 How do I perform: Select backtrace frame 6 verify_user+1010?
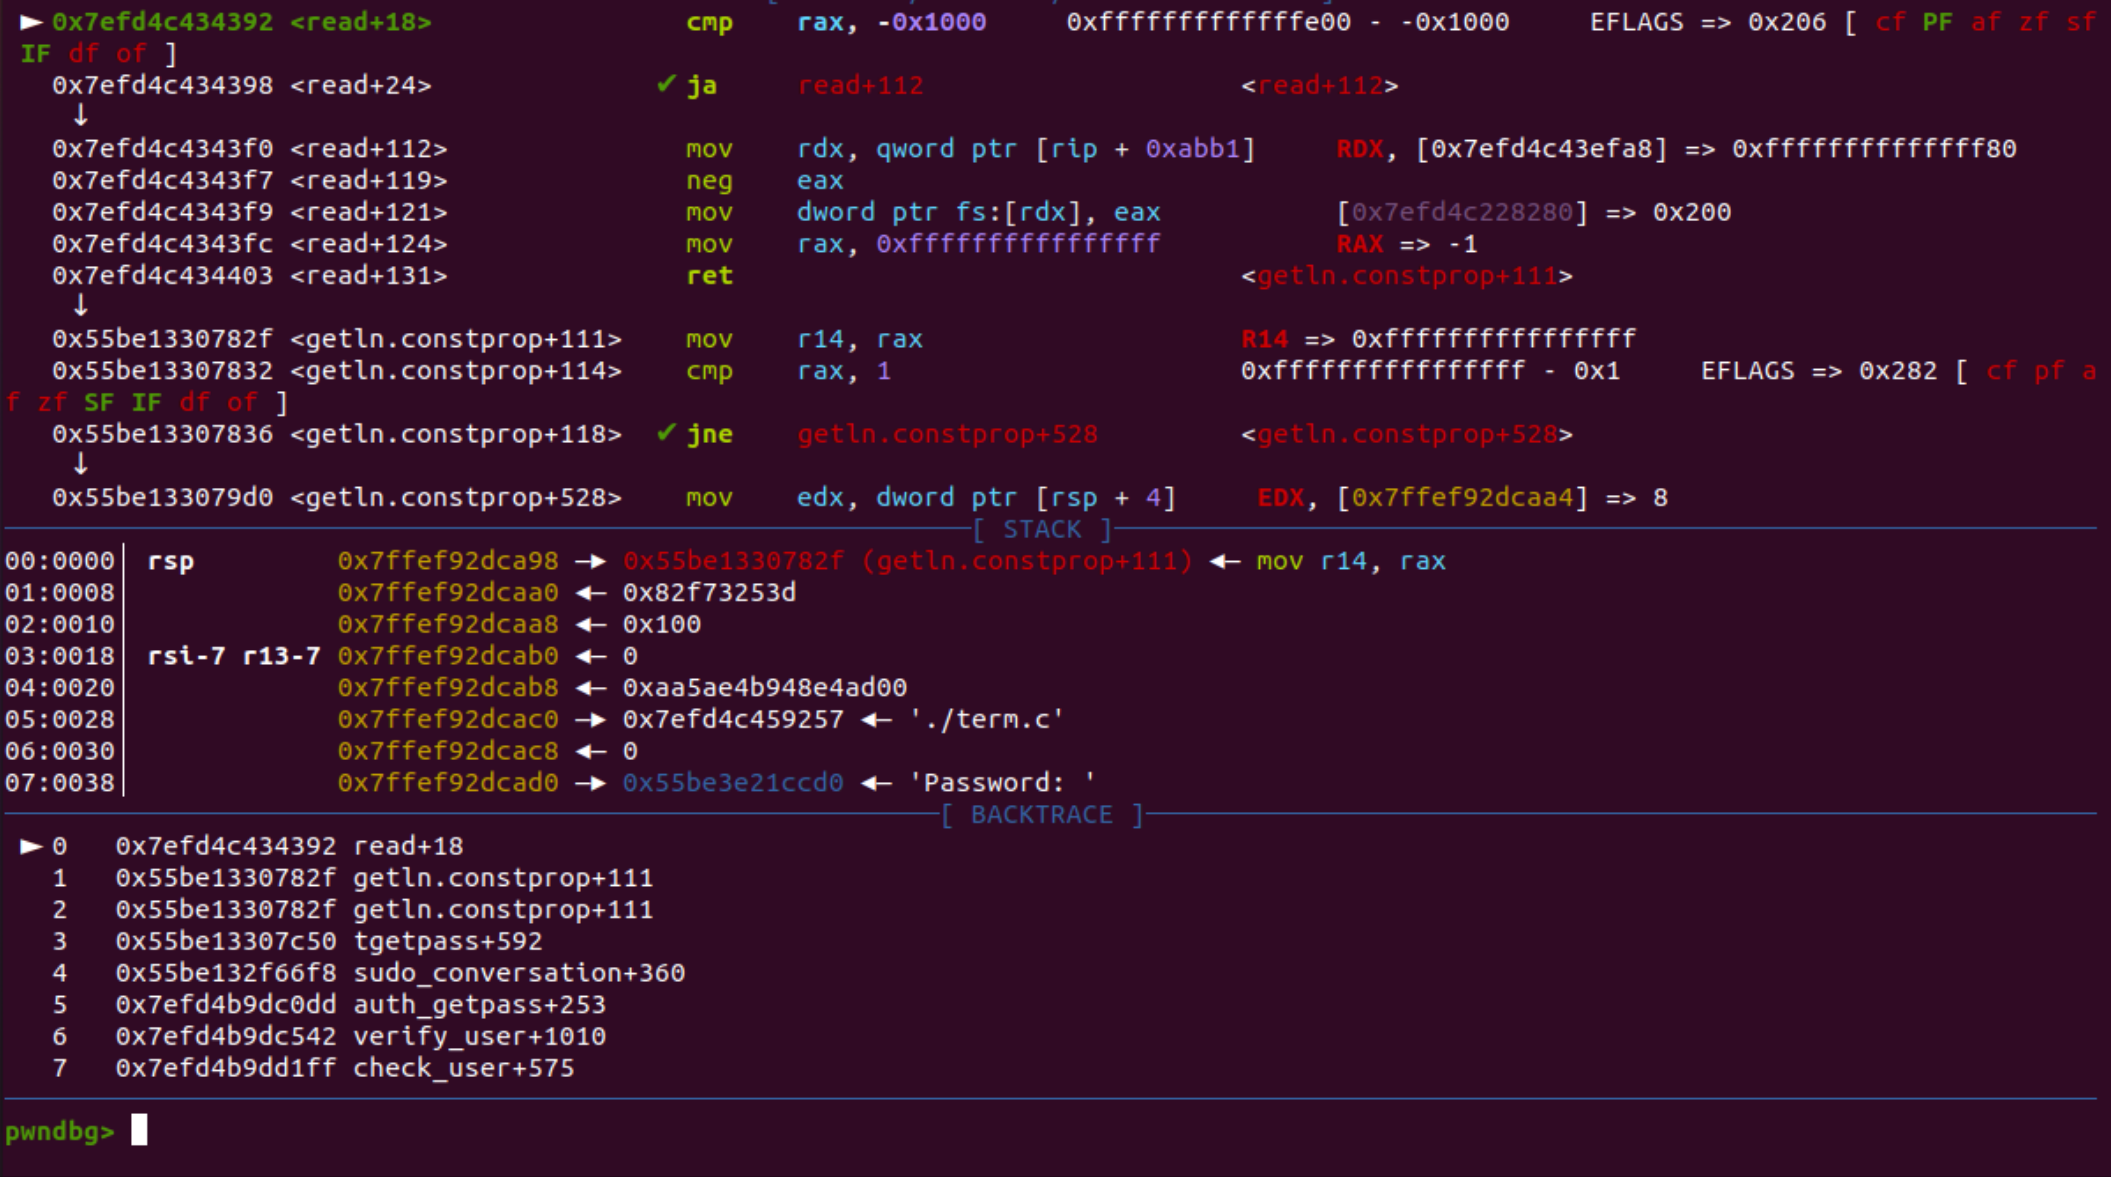[x=328, y=1036]
